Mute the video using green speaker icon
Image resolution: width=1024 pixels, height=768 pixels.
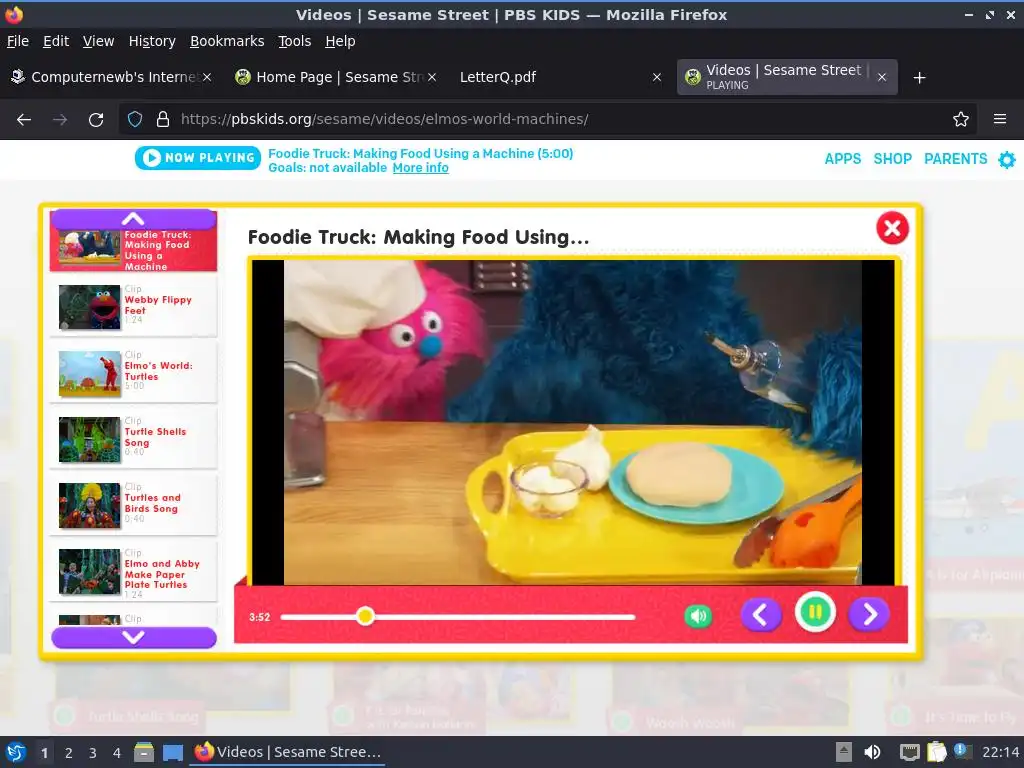pyautogui.click(x=698, y=616)
